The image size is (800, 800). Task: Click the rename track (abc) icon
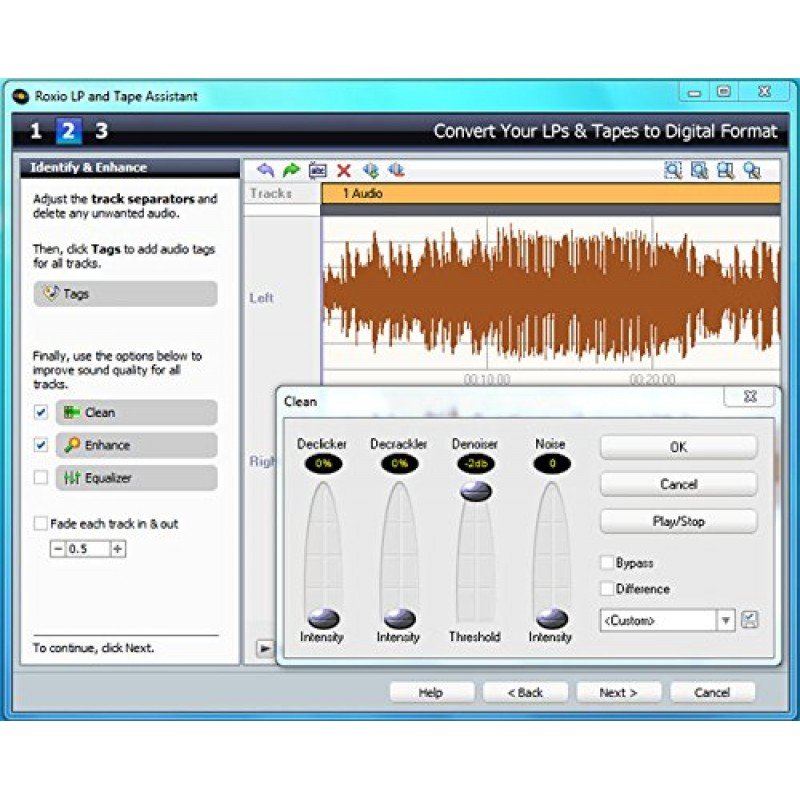click(x=318, y=170)
